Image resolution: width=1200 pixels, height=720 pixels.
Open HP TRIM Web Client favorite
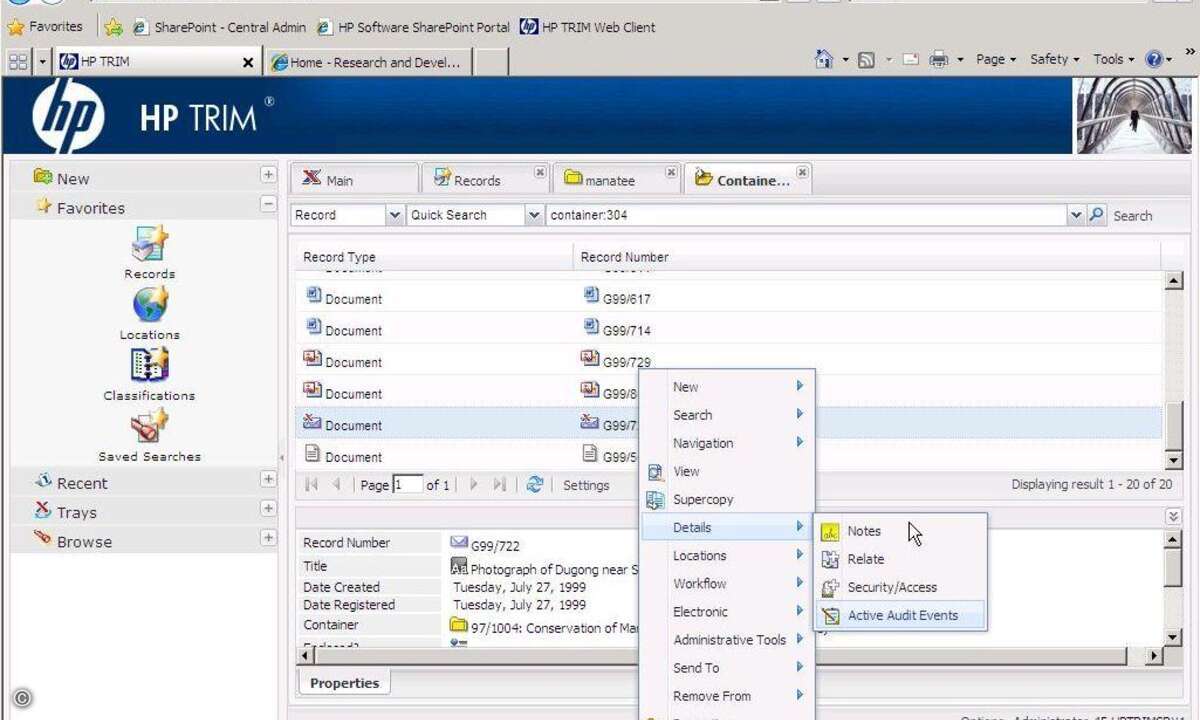point(588,28)
